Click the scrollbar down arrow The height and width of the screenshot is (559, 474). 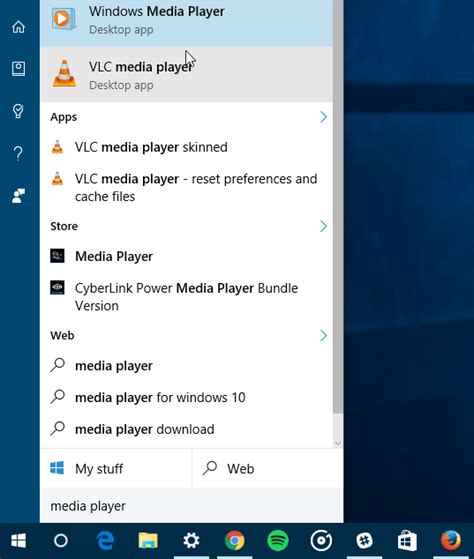point(338,443)
